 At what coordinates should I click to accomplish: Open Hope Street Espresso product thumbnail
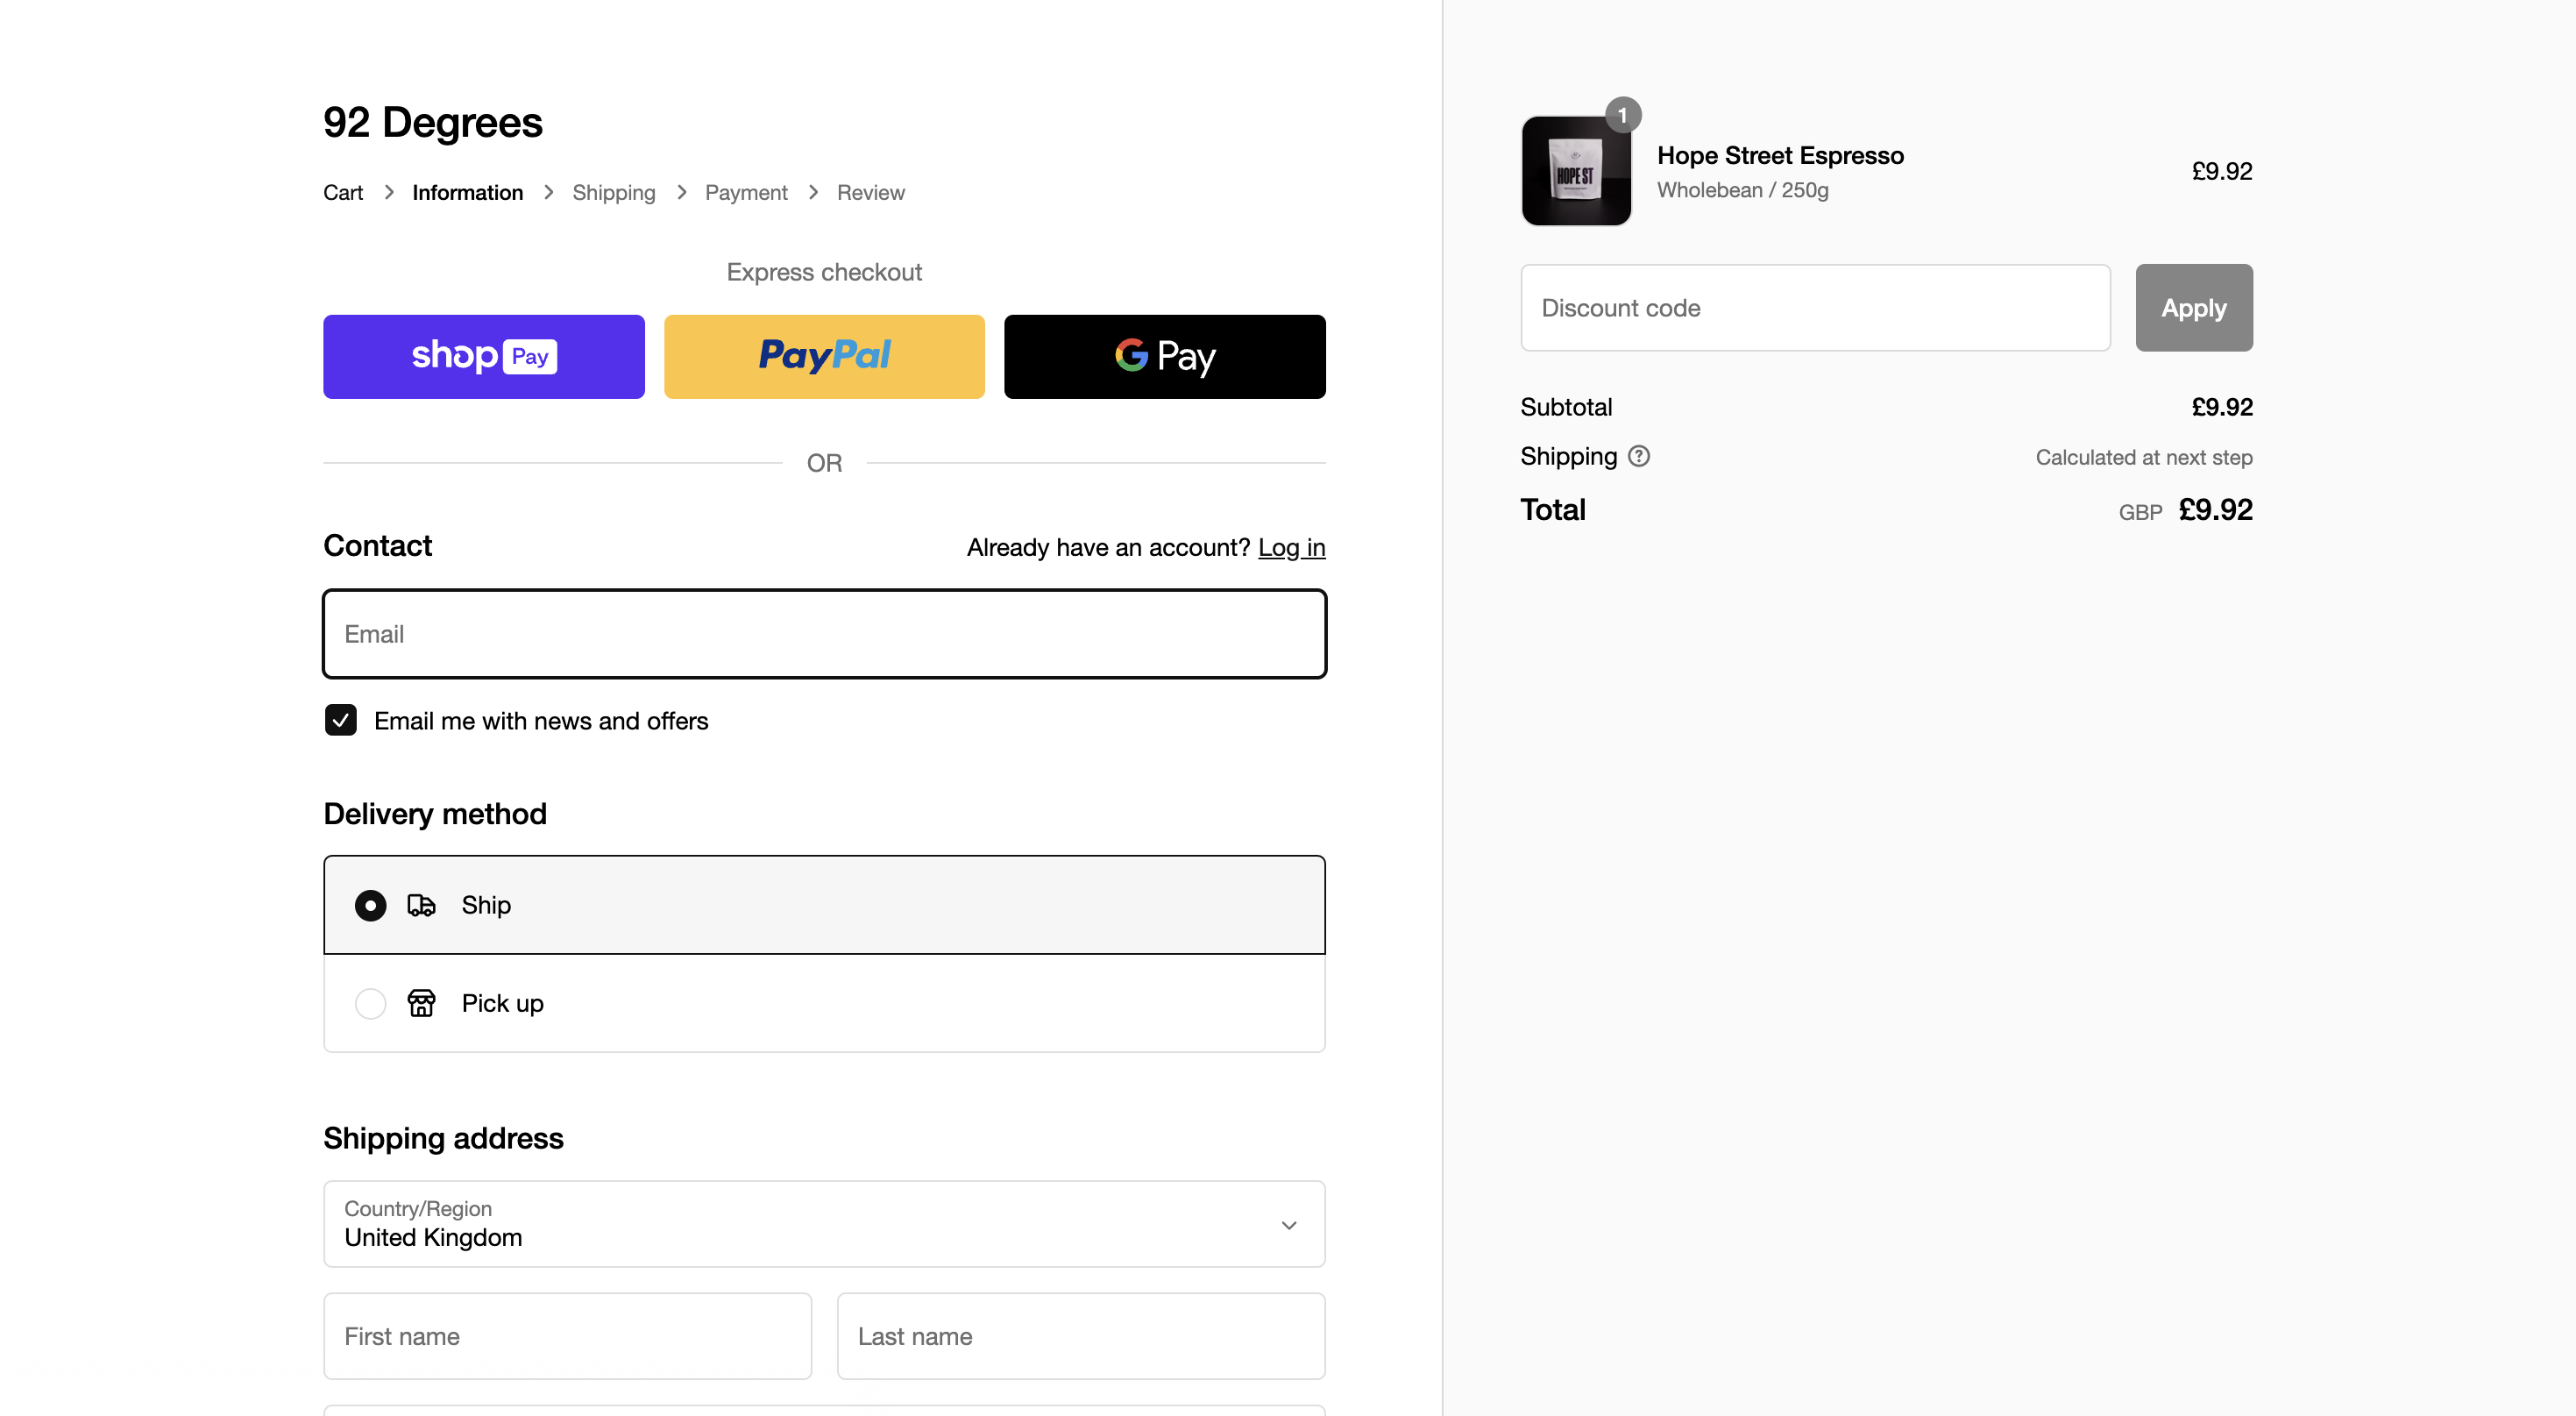click(x=1576, y=171)
